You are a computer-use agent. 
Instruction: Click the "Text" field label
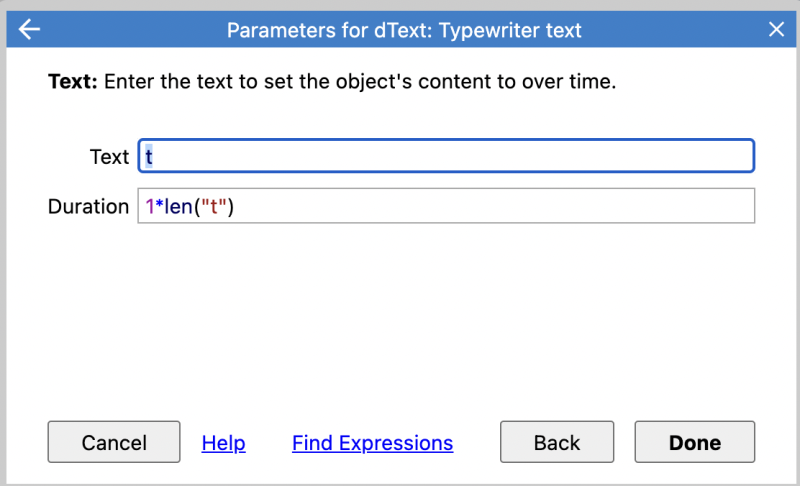pos(109,157)
